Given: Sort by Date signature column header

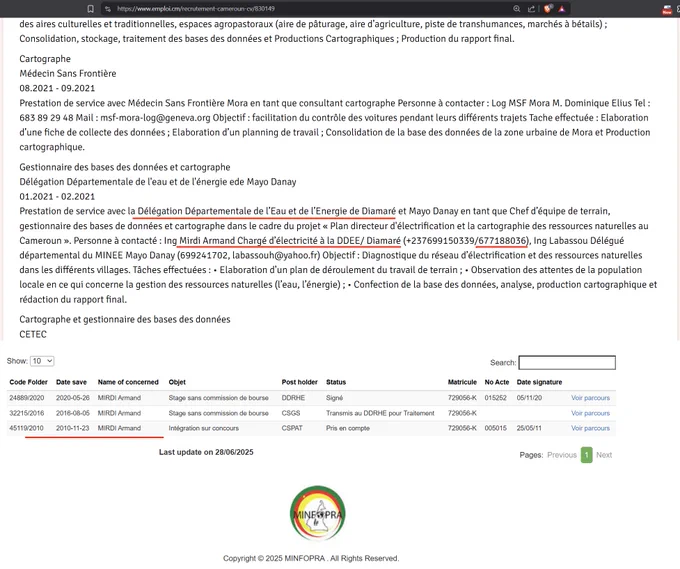Looking at the screenshot, I should tap(539, 382).
